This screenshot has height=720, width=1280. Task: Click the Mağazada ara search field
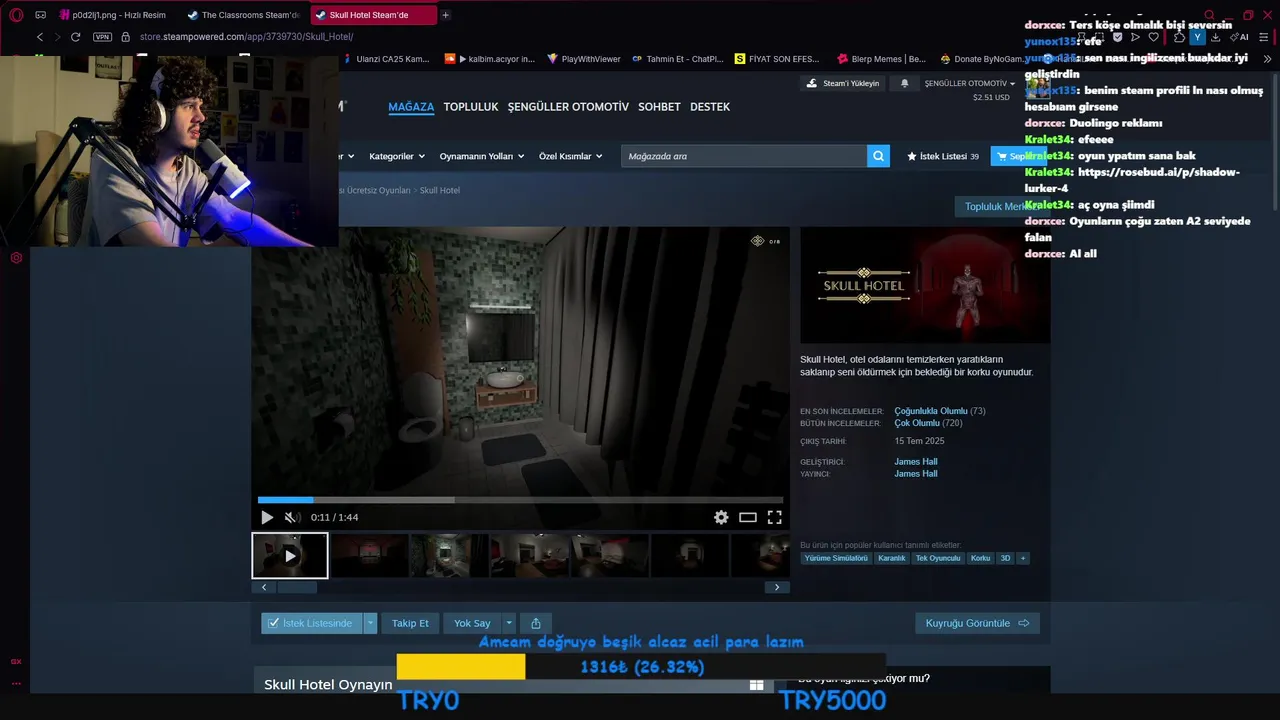[744, 156]
